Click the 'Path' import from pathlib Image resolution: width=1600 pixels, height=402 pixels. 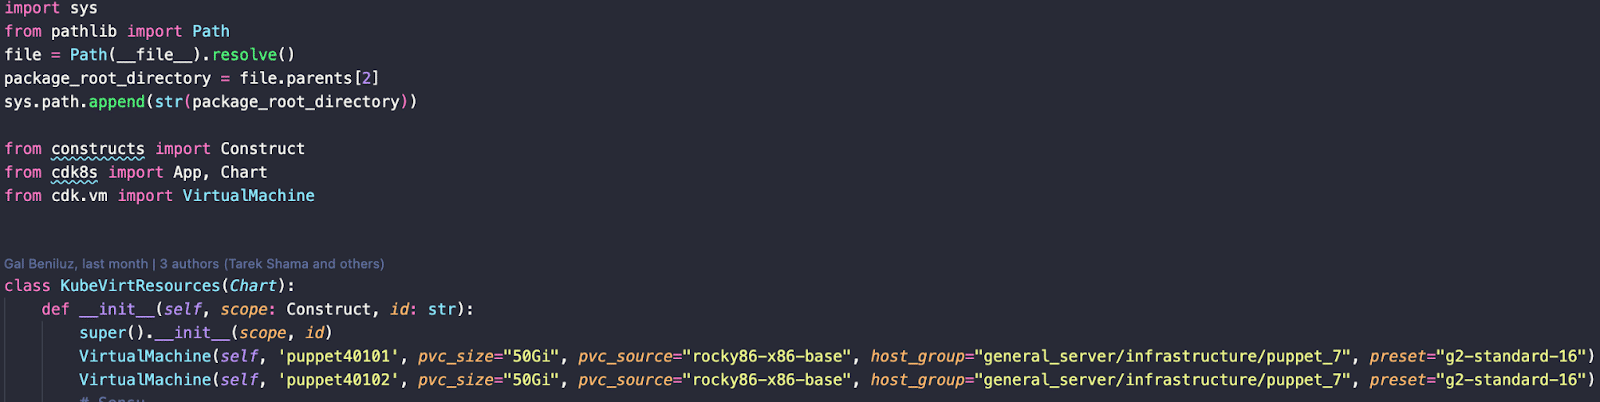click(211, 32)
